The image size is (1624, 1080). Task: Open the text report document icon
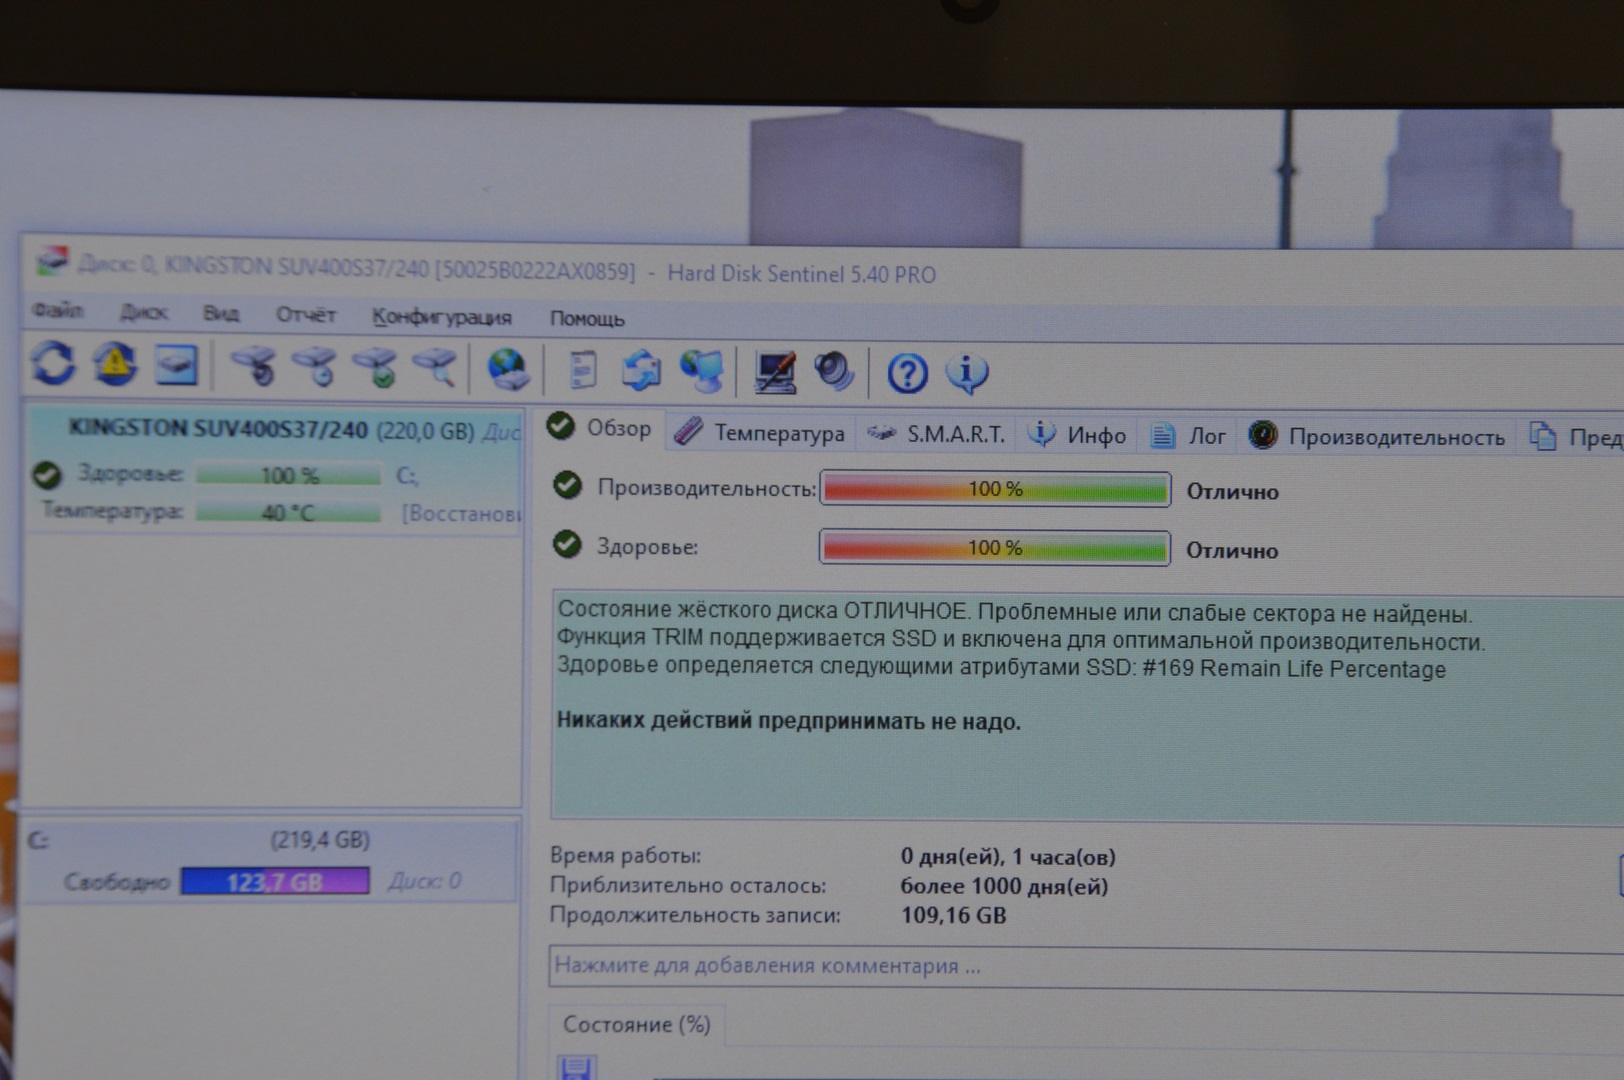tap(582, 371)
